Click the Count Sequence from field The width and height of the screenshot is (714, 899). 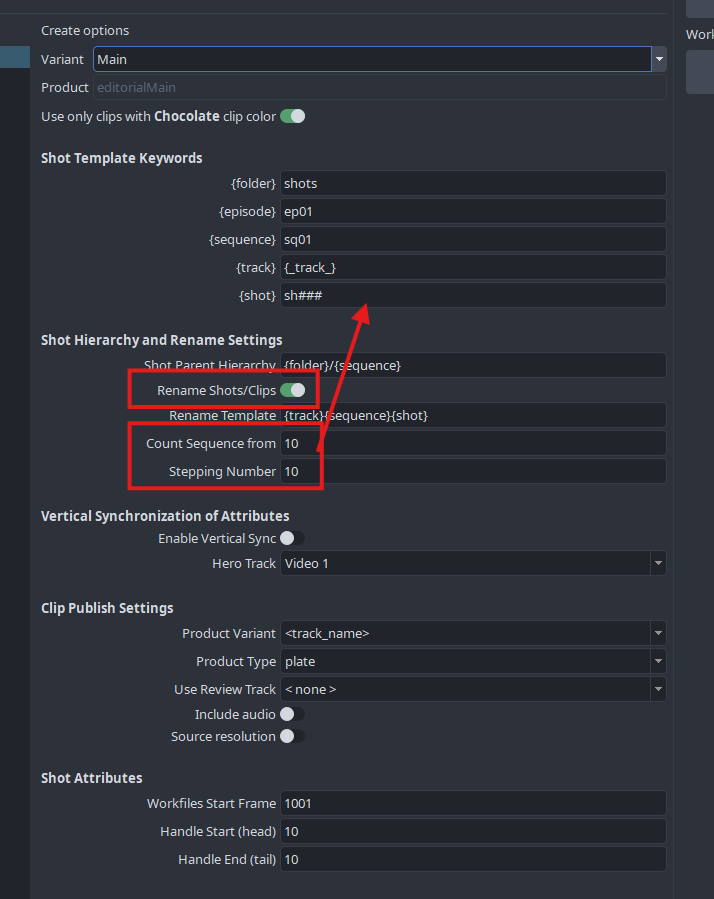[473, 444]
